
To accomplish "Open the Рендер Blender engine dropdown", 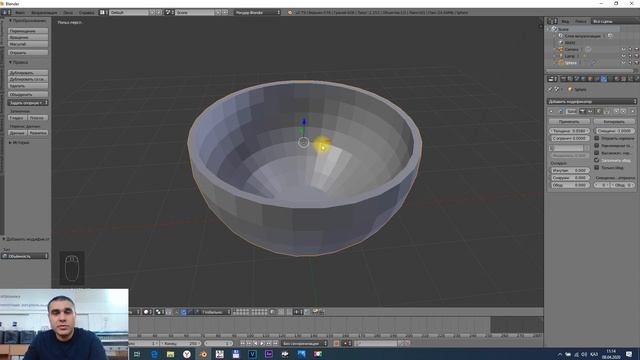I will tap(257, 12).
